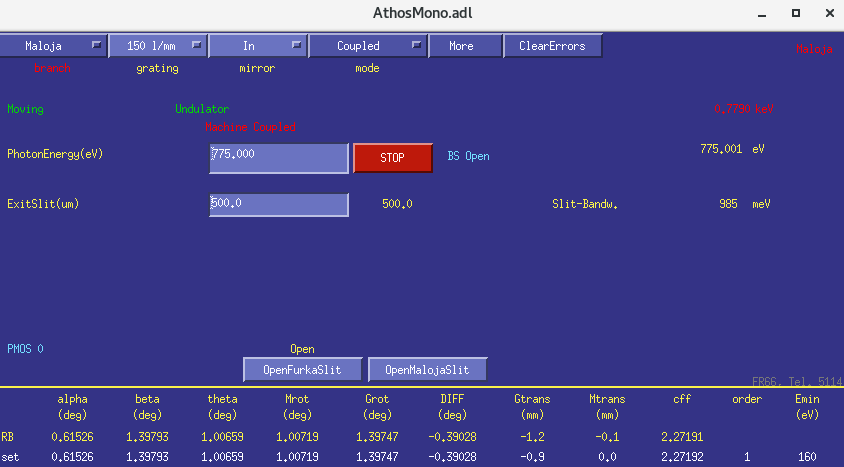Screen dimensions: 844x467
Task: Maximize the AthosMono.adl window
Action: tap(796, 13)
